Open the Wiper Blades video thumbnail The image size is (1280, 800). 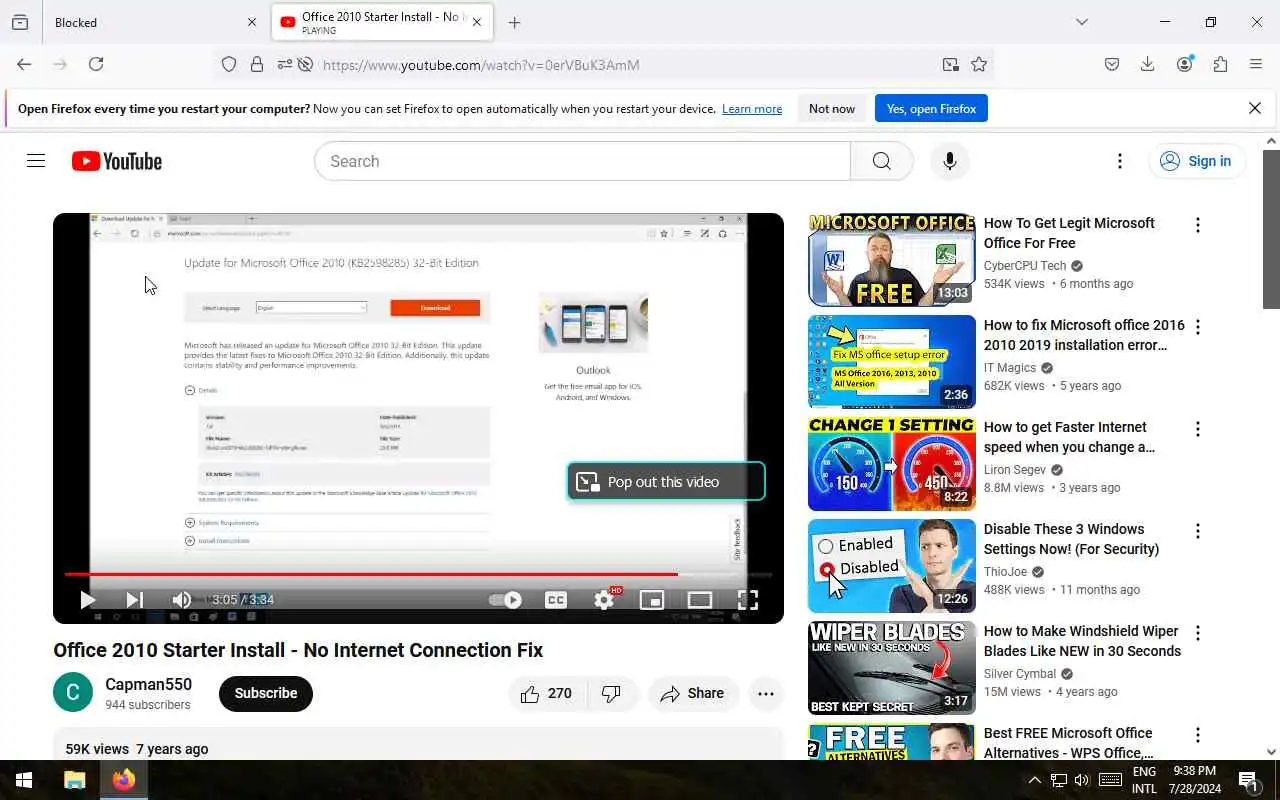click(892, 668)
